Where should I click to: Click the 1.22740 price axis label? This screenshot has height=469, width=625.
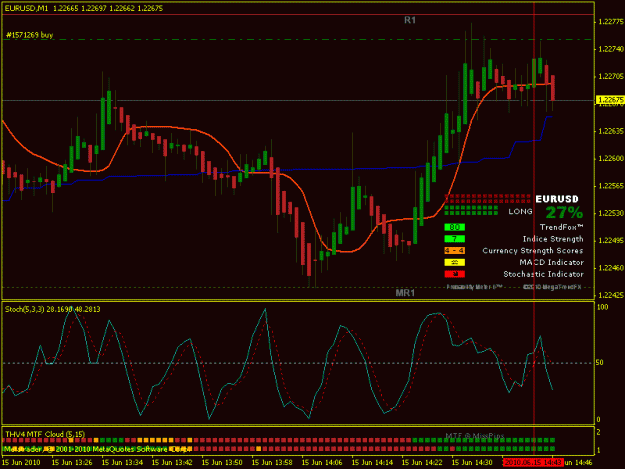click(611, 49)
